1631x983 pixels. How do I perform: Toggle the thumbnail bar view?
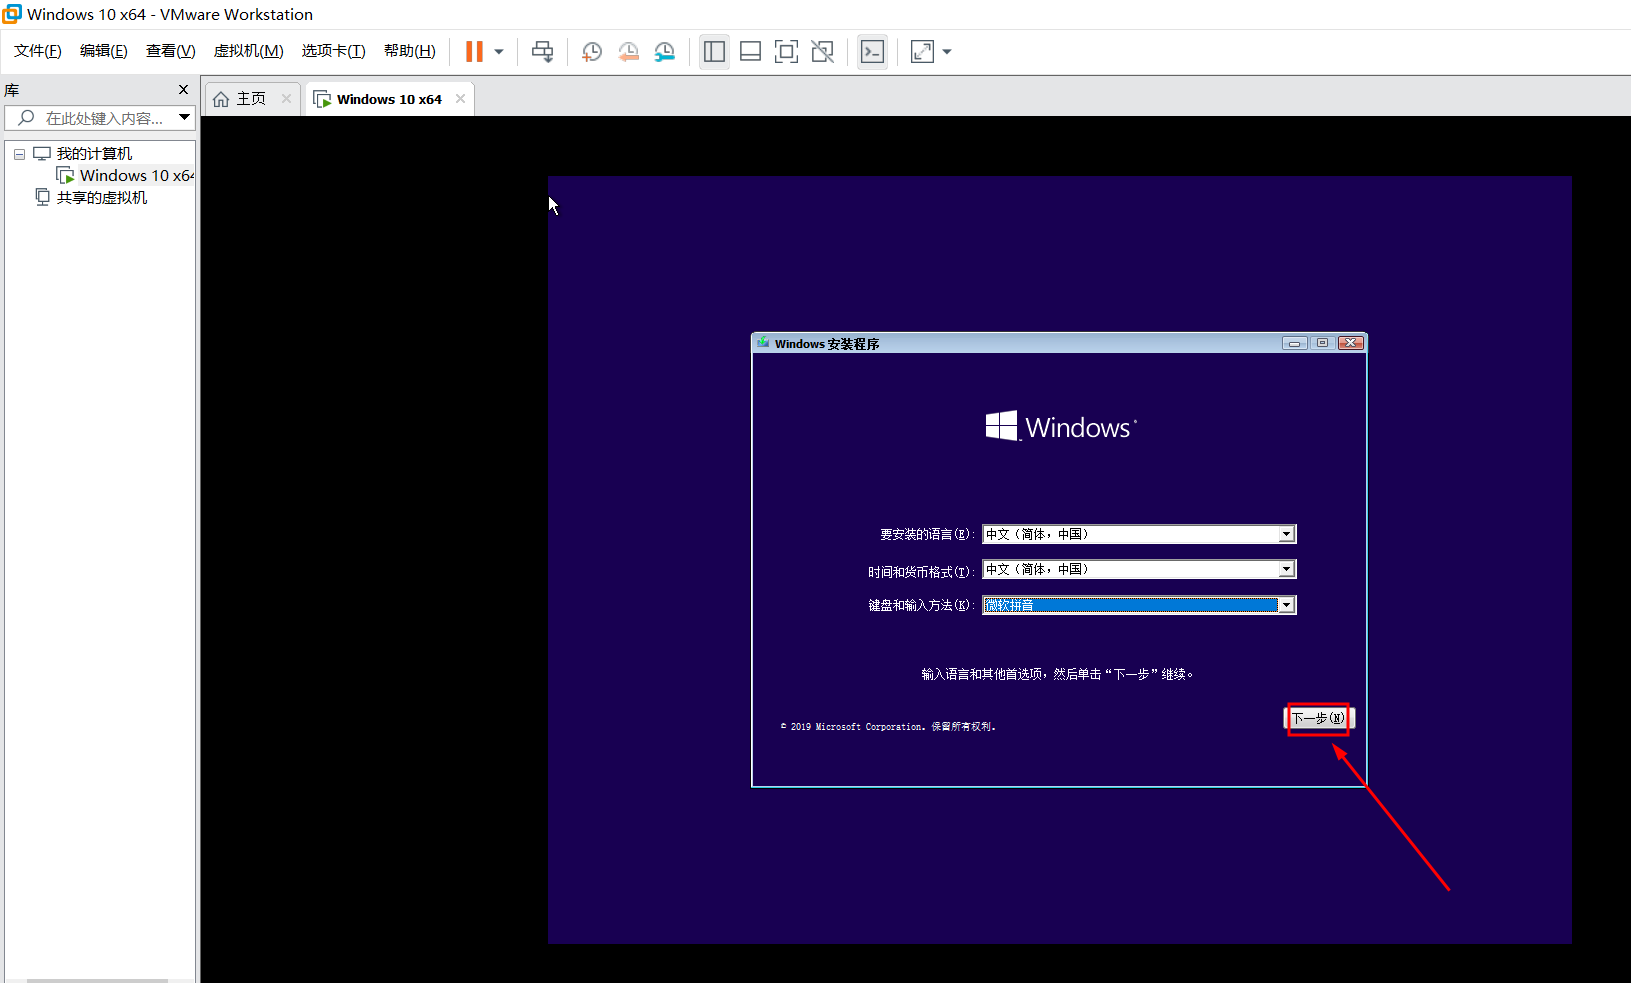coord(750,51)
